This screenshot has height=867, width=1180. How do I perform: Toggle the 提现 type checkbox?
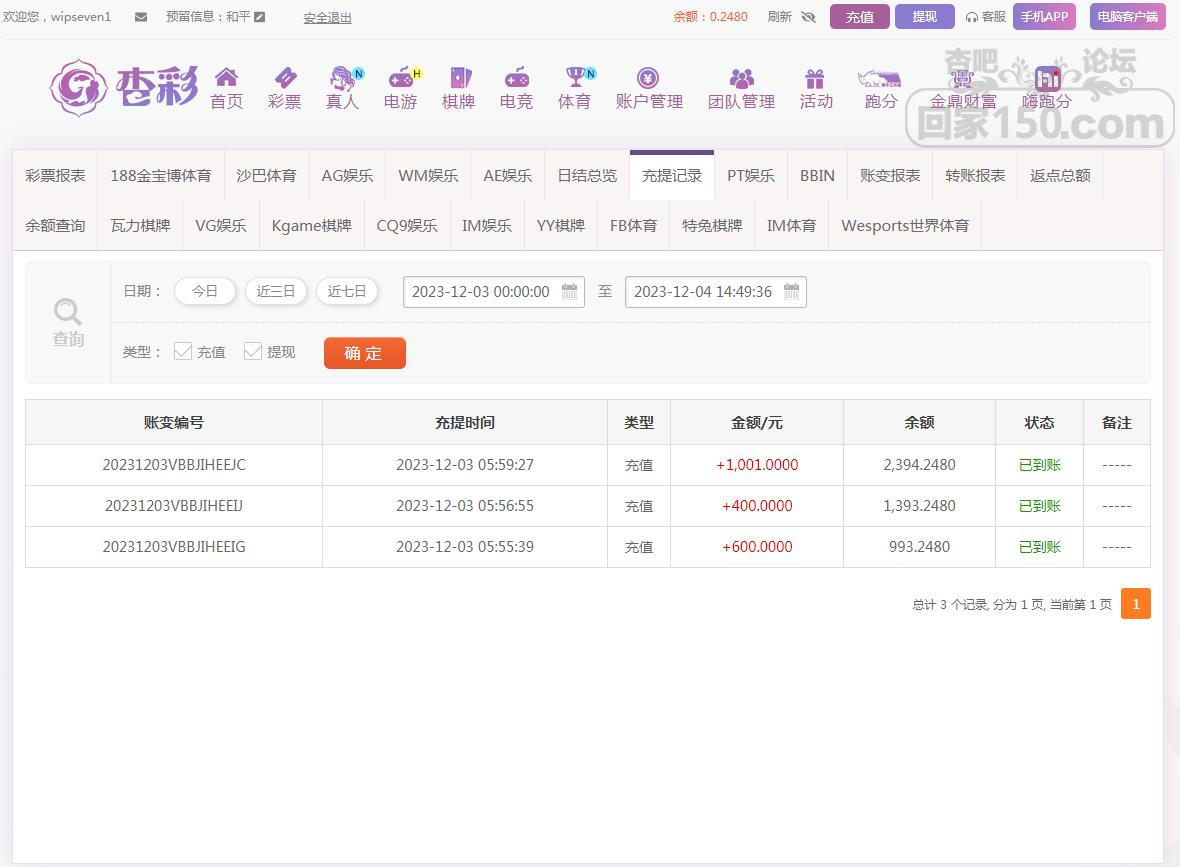[x=253, y=351]
